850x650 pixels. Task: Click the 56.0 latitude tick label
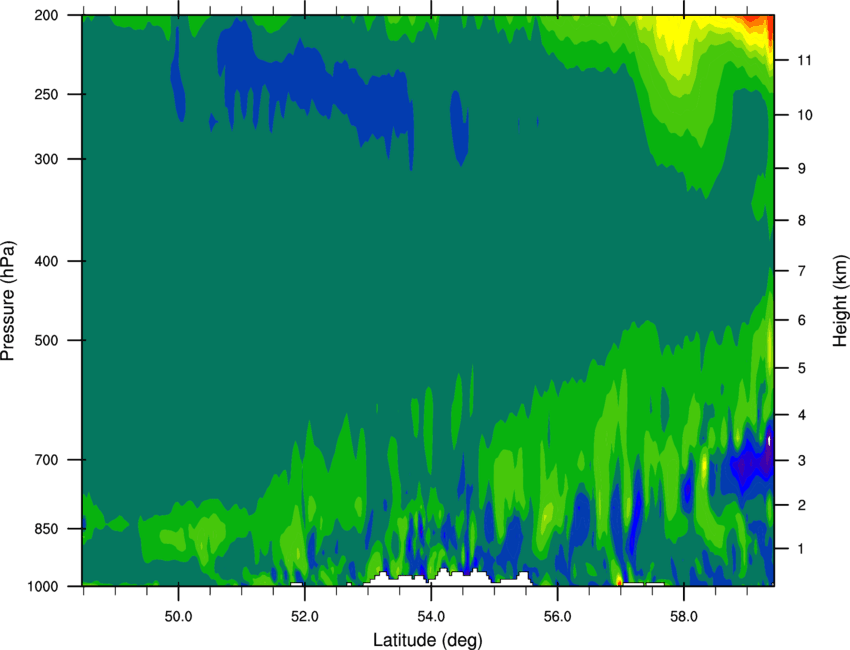pos(558,617)
